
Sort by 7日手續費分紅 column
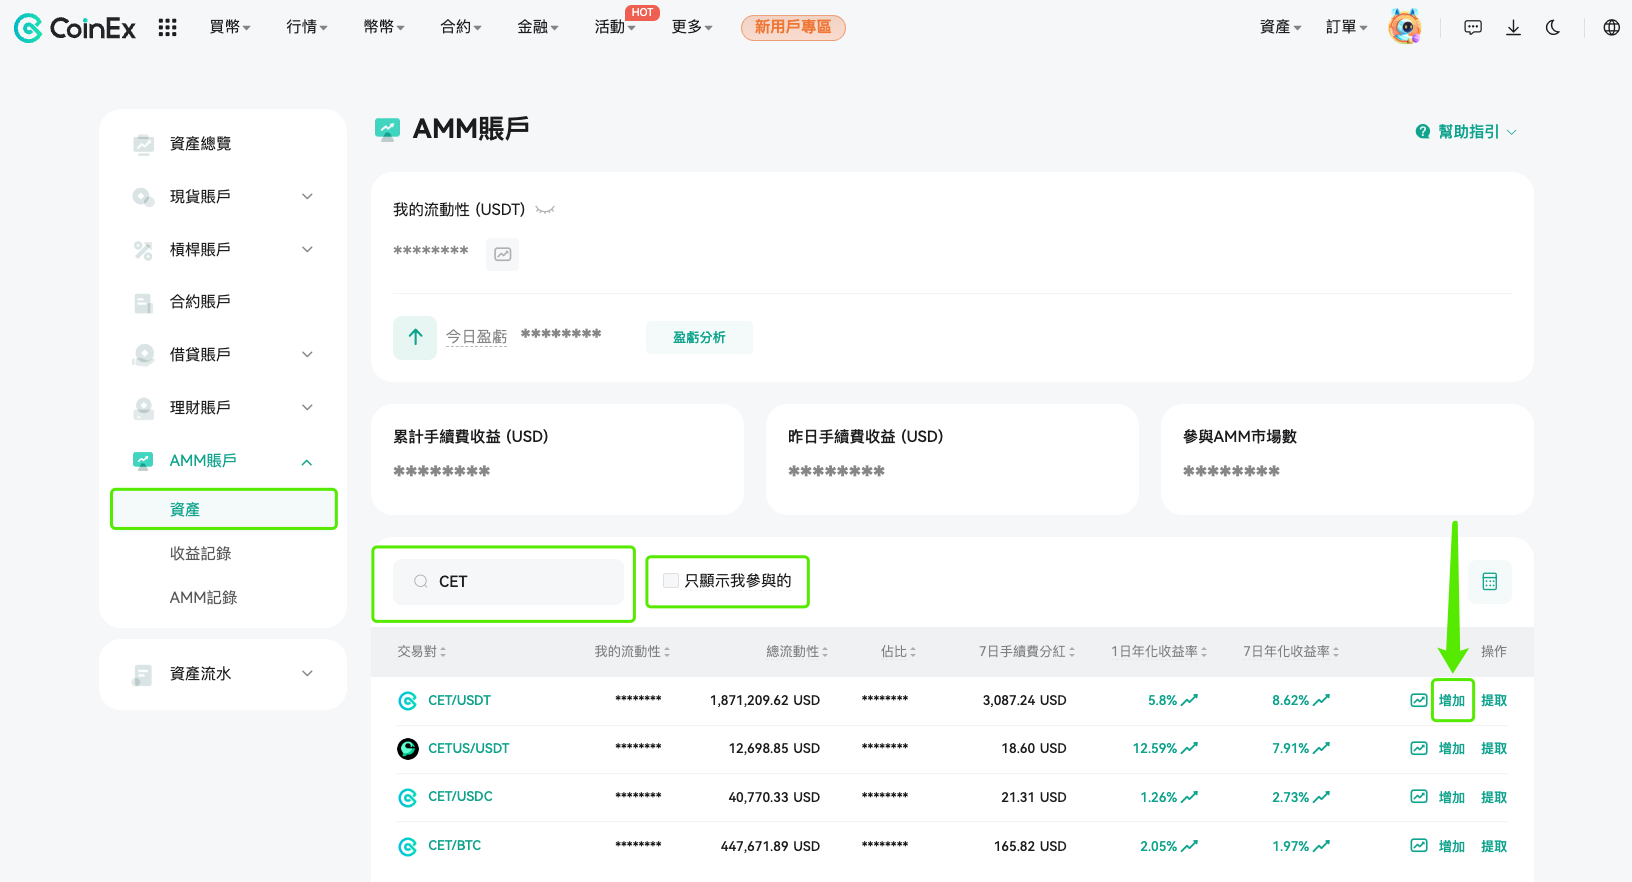point(1027,652)
